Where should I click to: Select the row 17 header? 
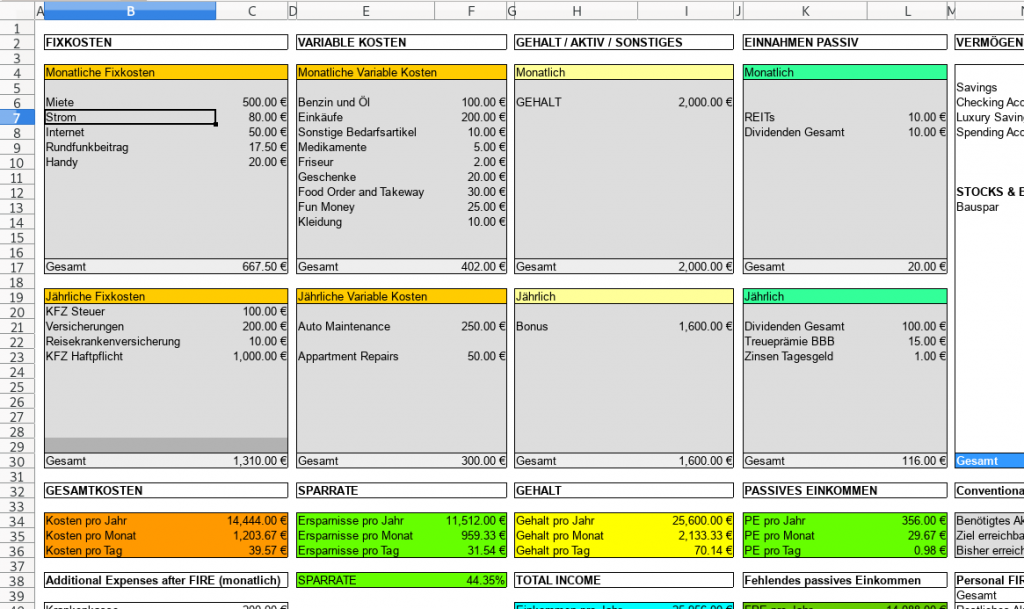click(17, 267)
